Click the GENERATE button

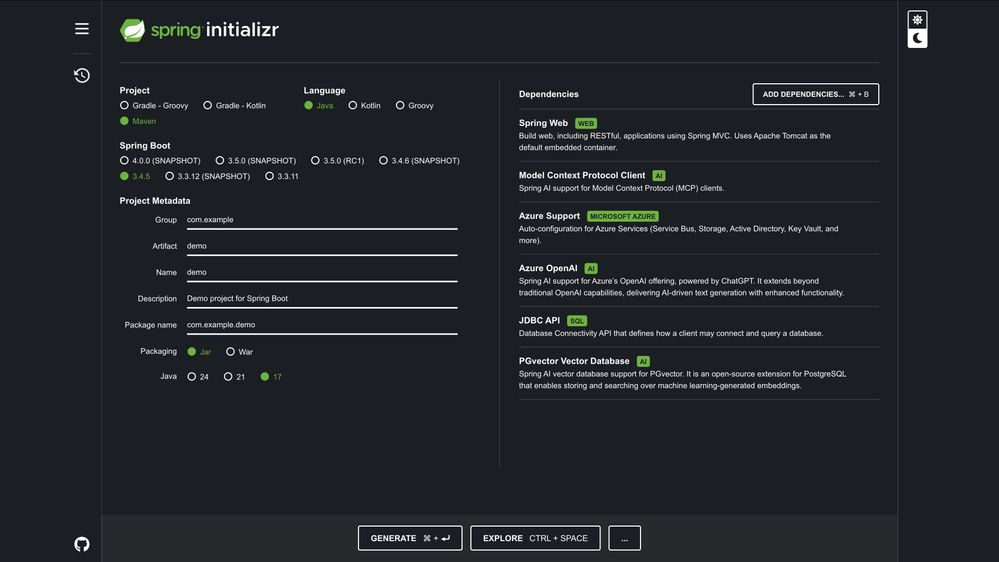[x=410, y=538]
